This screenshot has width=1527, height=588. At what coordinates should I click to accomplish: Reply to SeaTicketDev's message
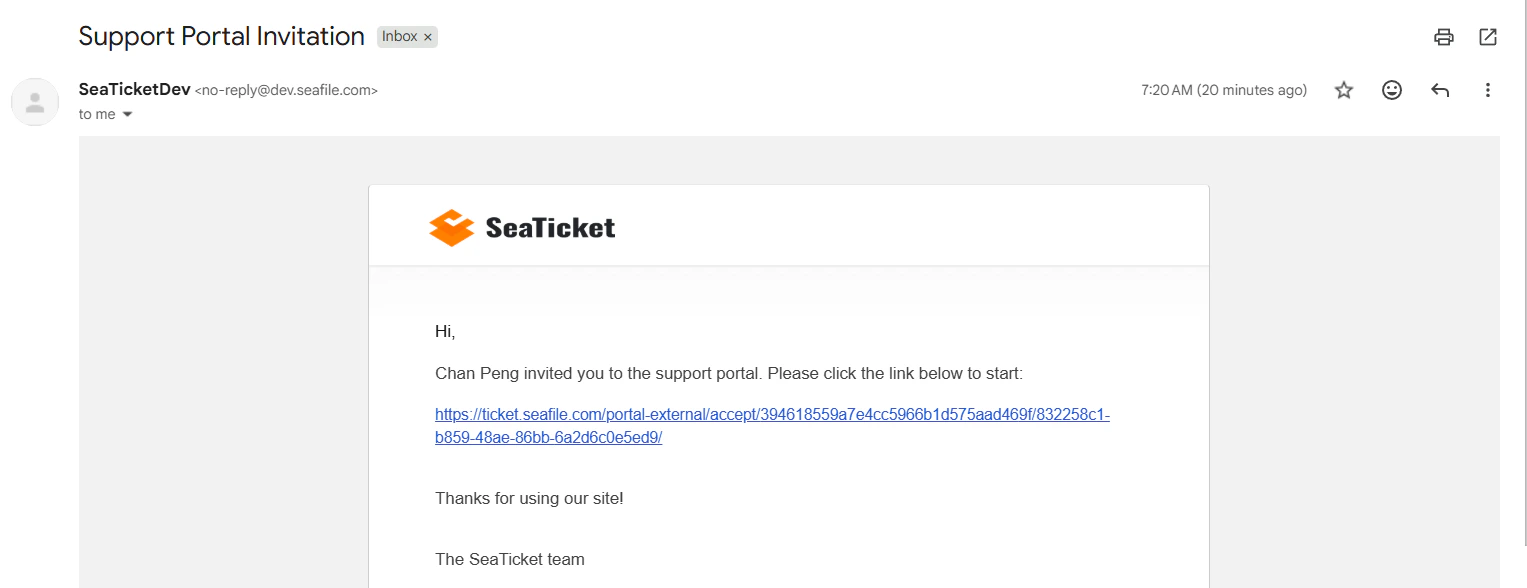point(1440,90)
